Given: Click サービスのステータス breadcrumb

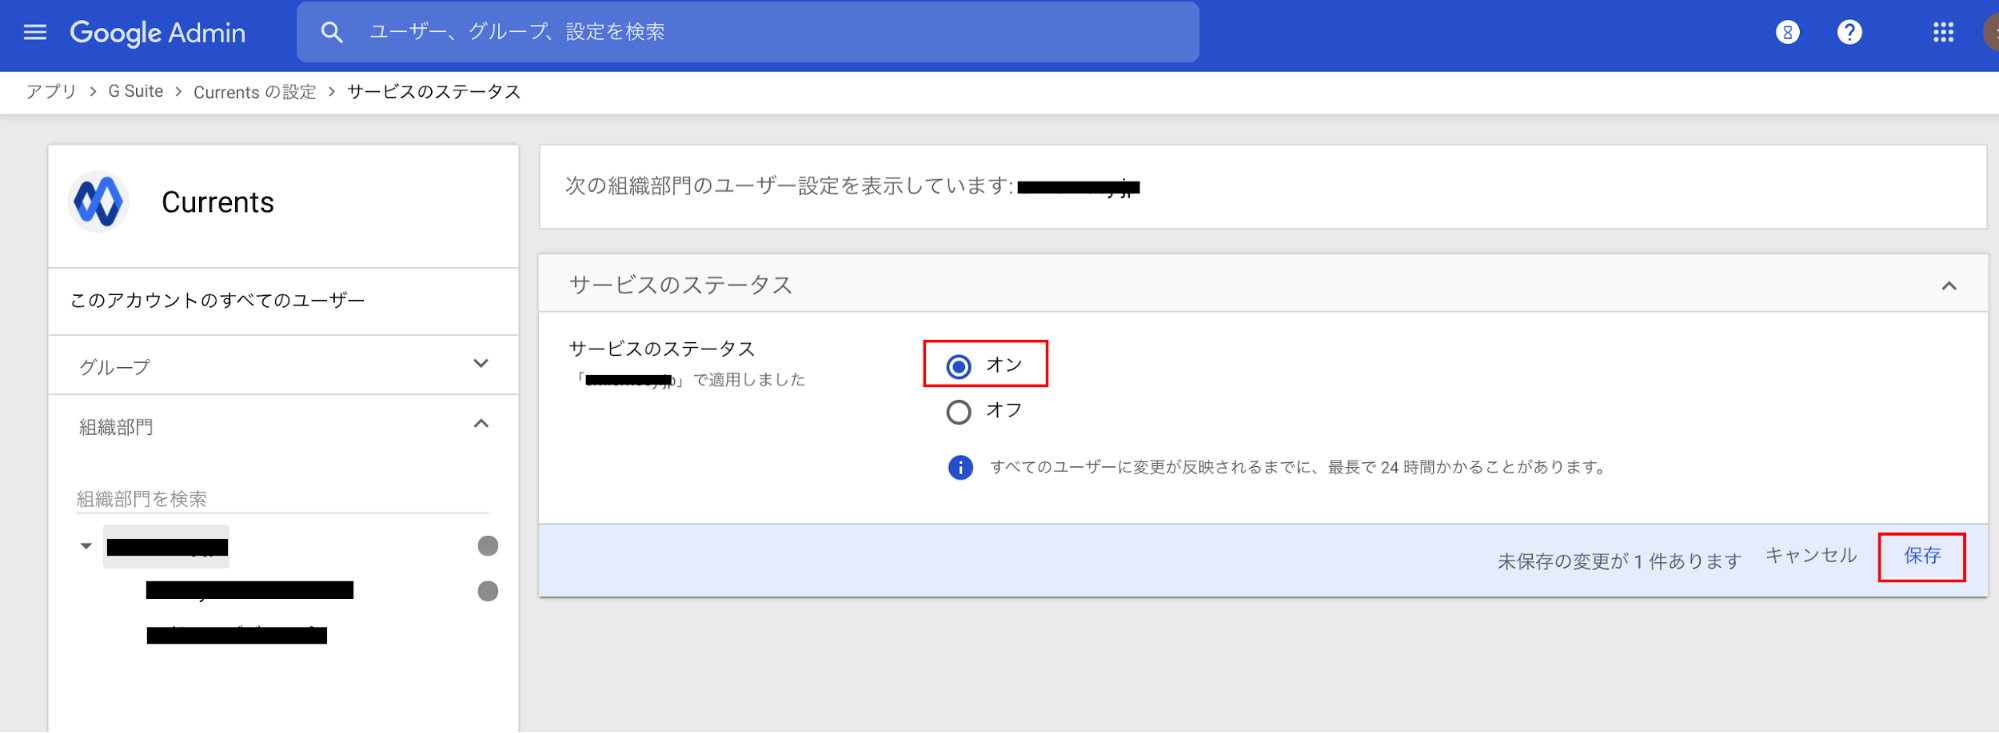Looking at the screenshot, I should click(x=434, y=92).
